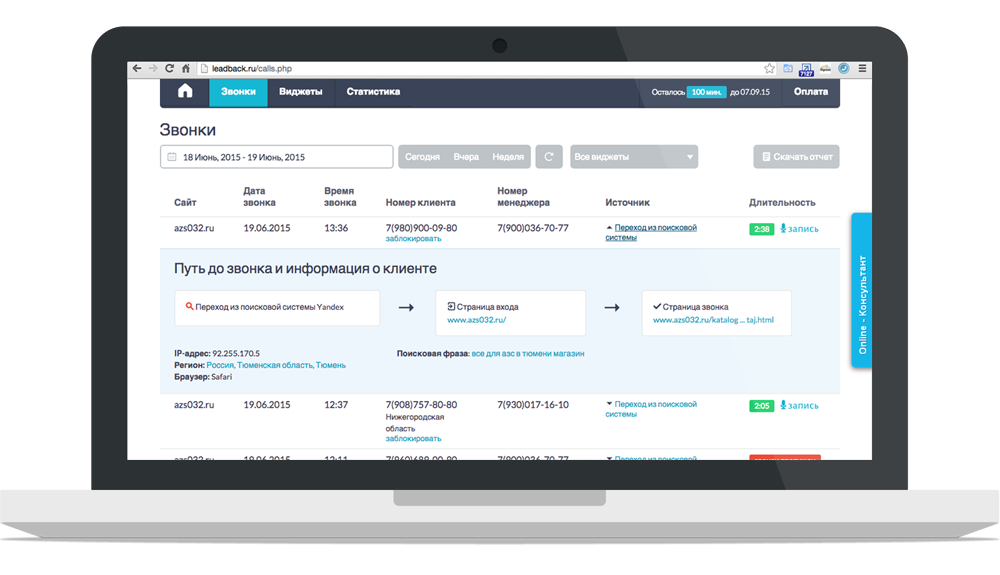Click Переход из поисковой системы Yandex box
Viewport: 1000px width, 575px height.
277,308
